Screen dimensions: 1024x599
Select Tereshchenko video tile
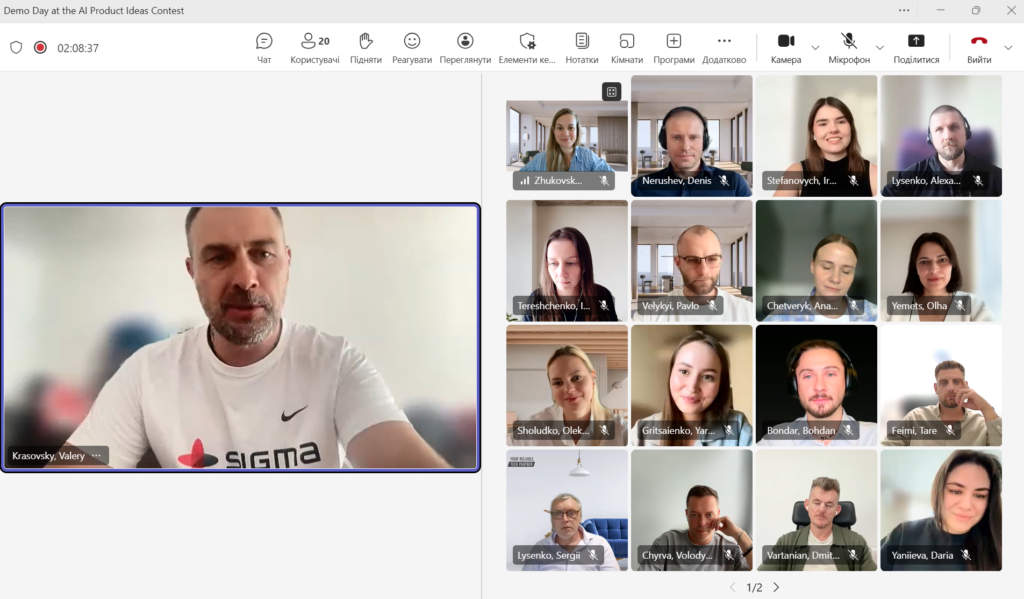coord(567,261)
